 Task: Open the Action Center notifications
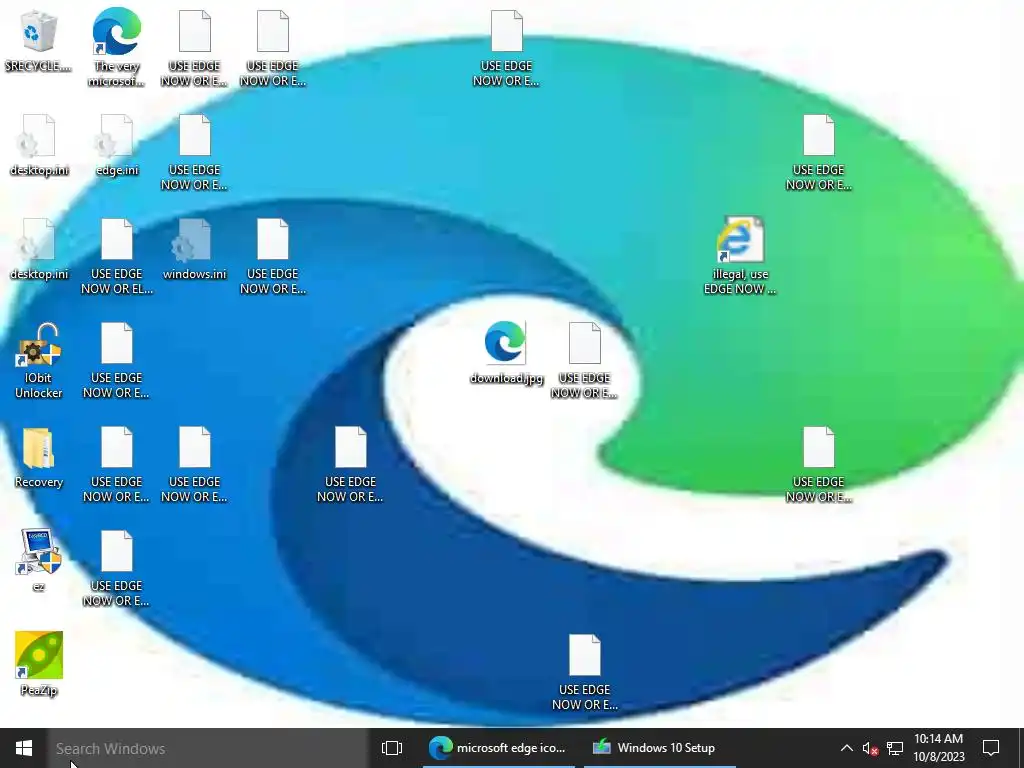(991, 748)
